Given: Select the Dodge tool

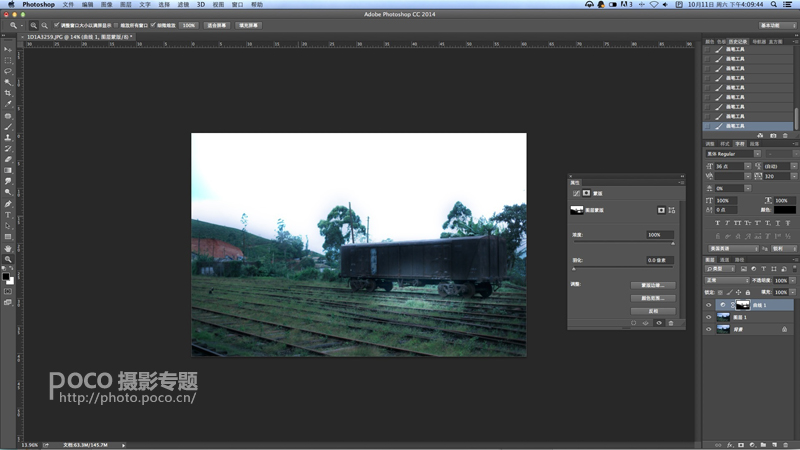Looking at the screenshot, I should click(8, 192).
